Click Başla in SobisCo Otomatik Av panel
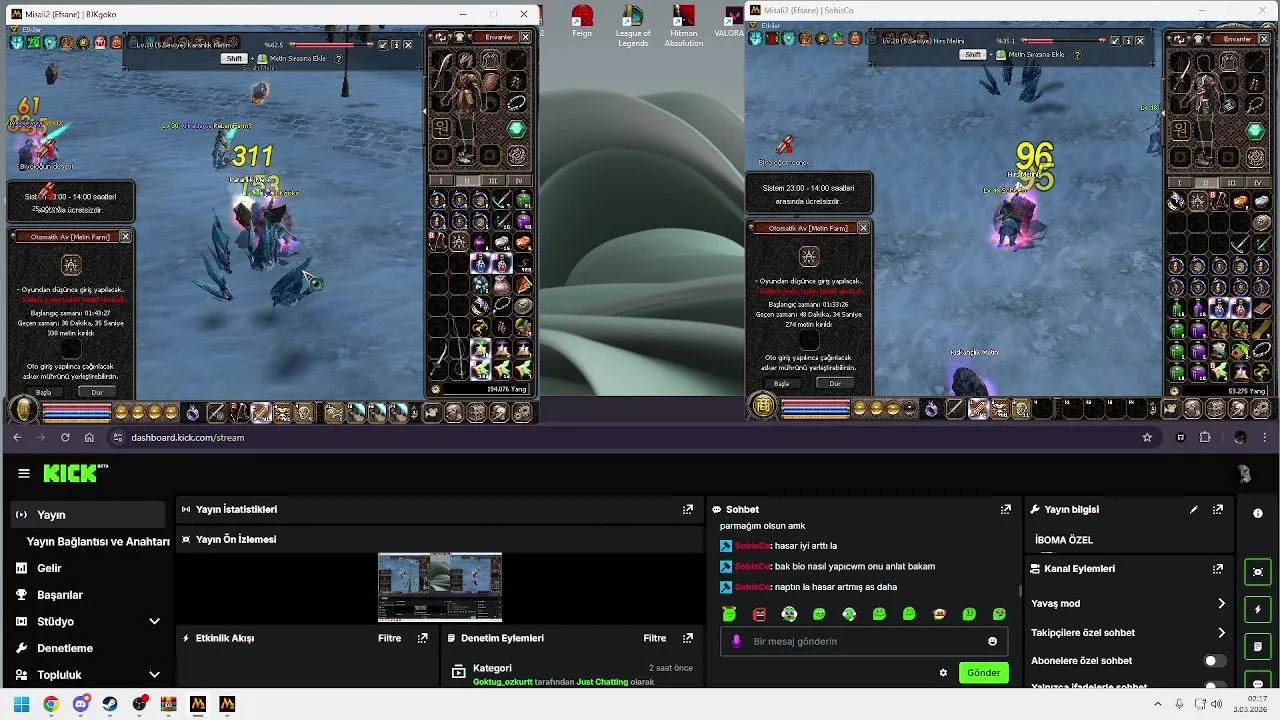This screenshot has height=720, width=1280. point(782,383)
